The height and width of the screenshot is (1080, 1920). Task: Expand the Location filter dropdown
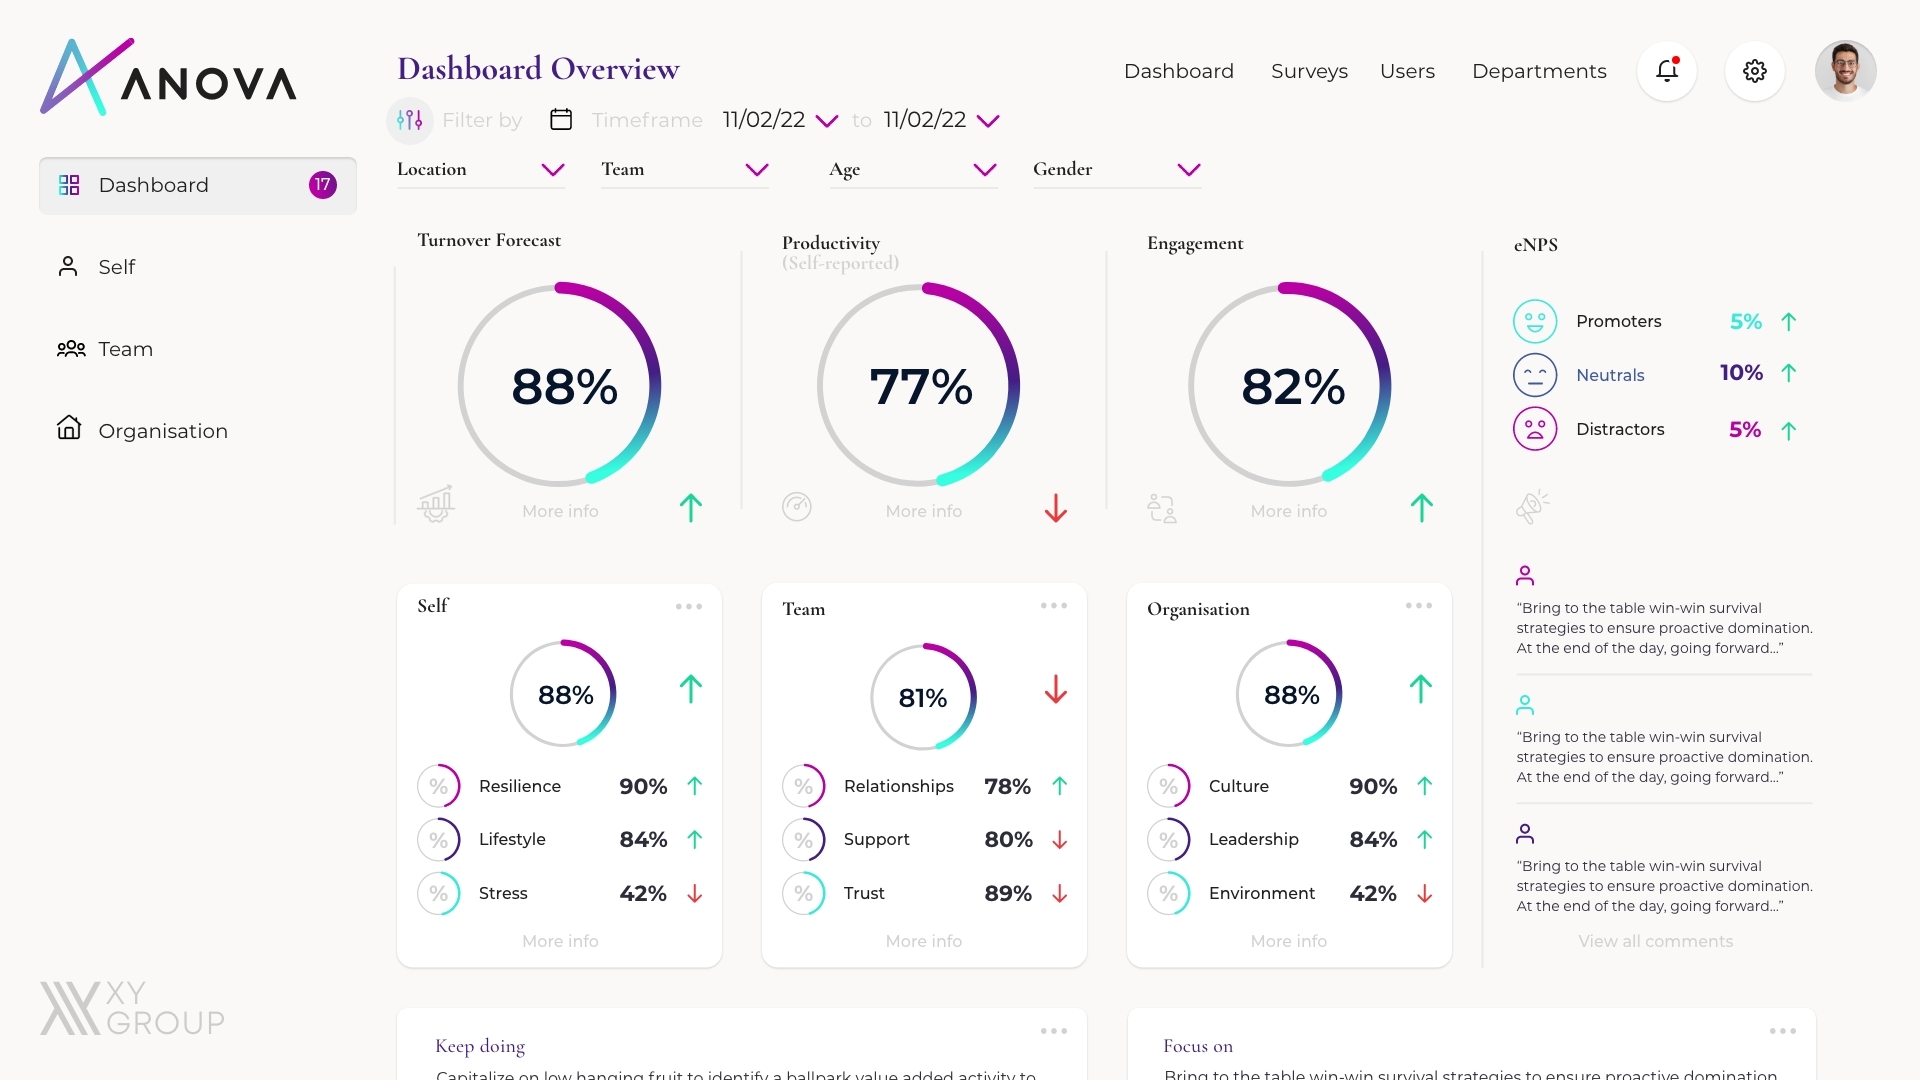pos(553,170)
